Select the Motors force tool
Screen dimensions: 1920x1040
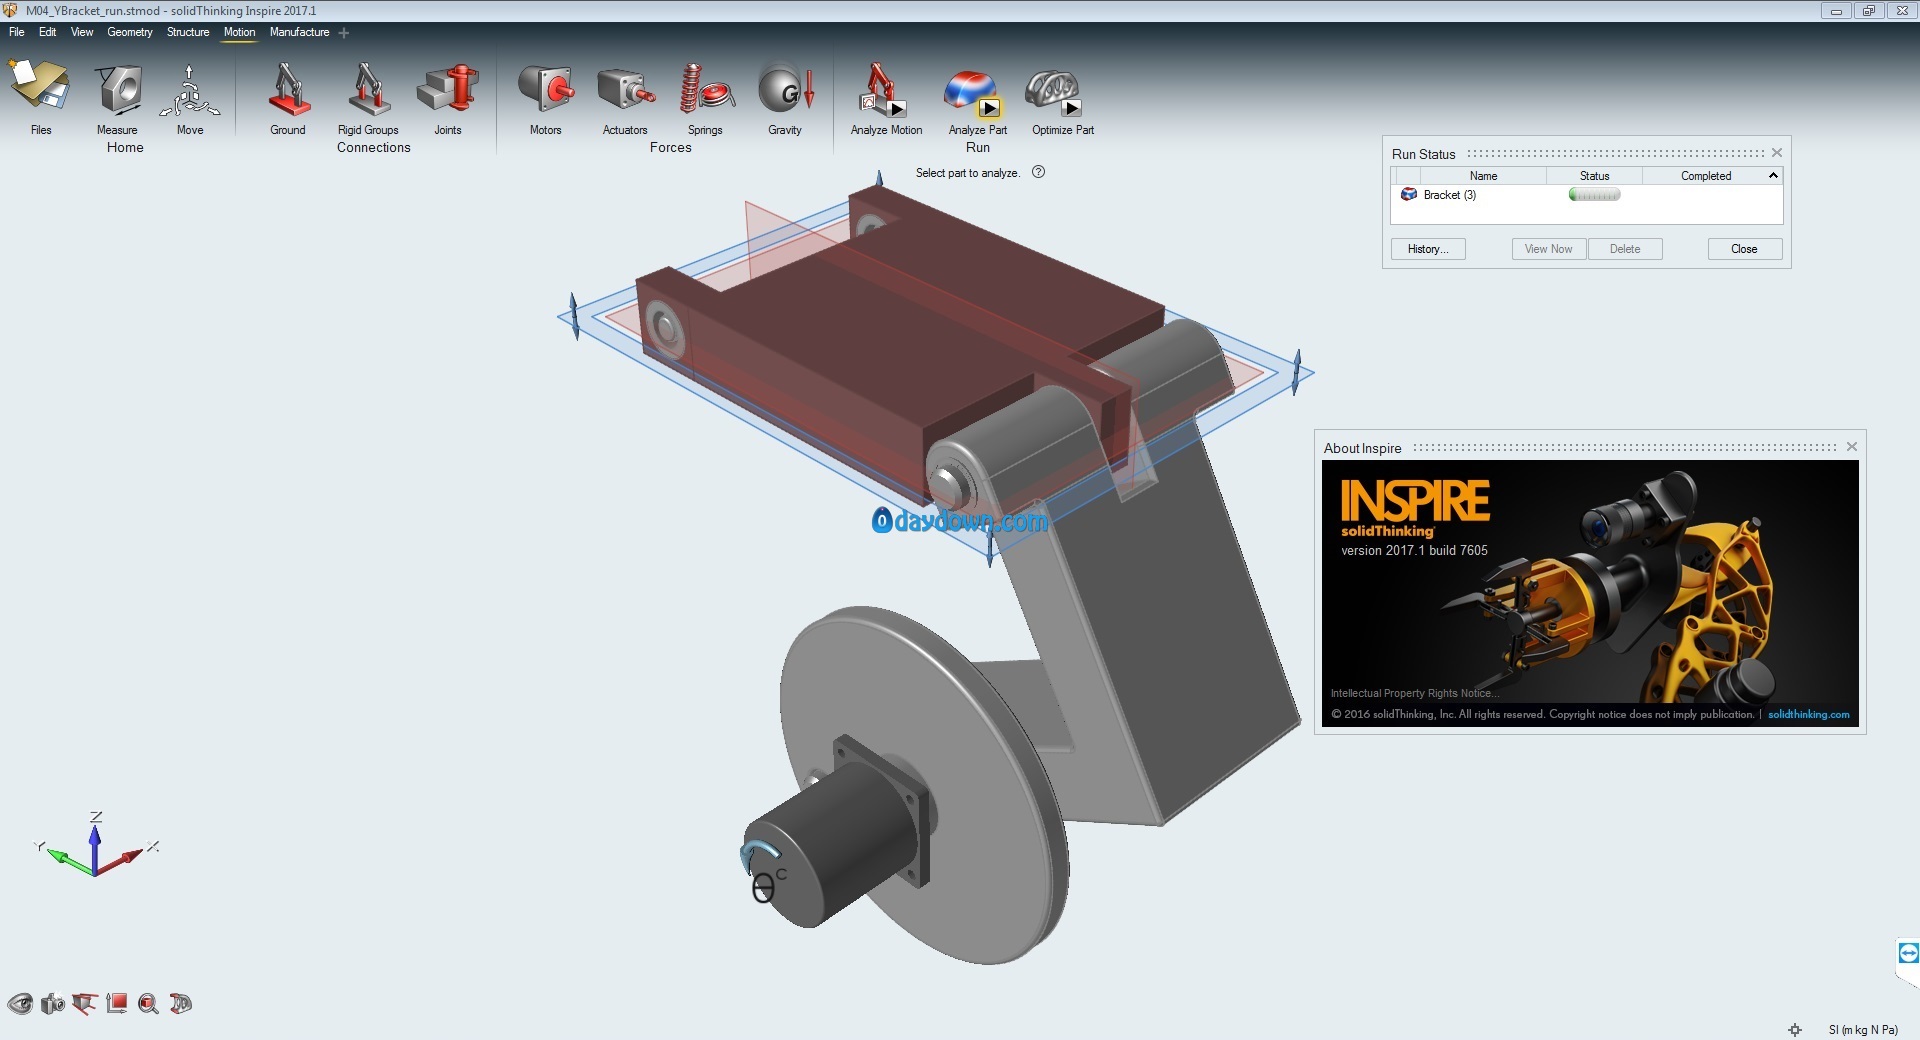tap(545, 88)
